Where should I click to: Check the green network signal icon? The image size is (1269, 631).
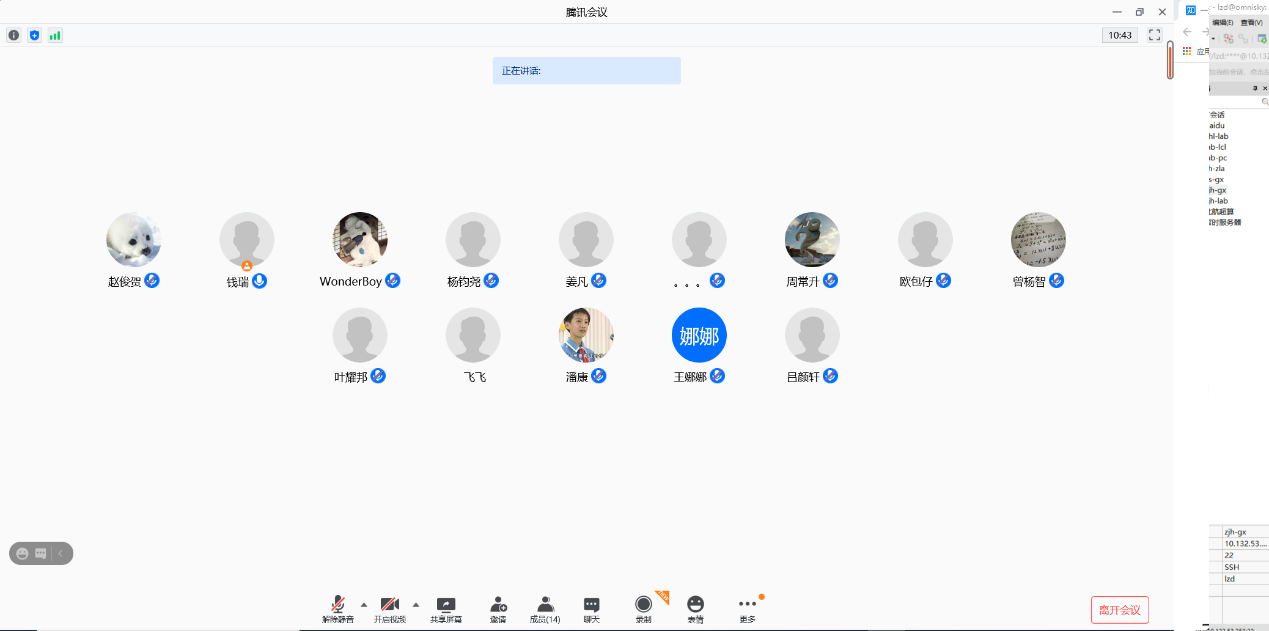click(55, 35)
